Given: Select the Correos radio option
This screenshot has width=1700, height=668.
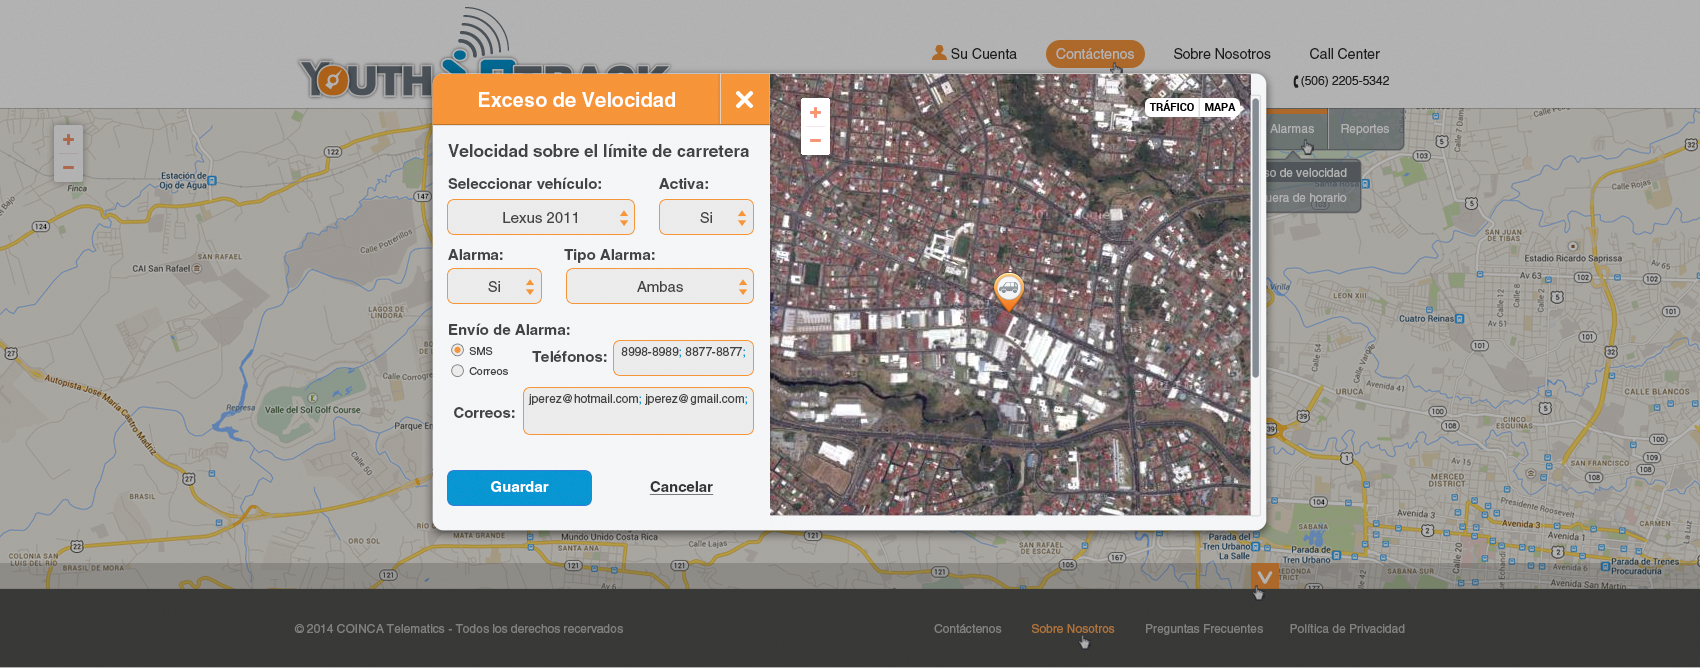Looking at the screenshot, I should tap(457, 370).
